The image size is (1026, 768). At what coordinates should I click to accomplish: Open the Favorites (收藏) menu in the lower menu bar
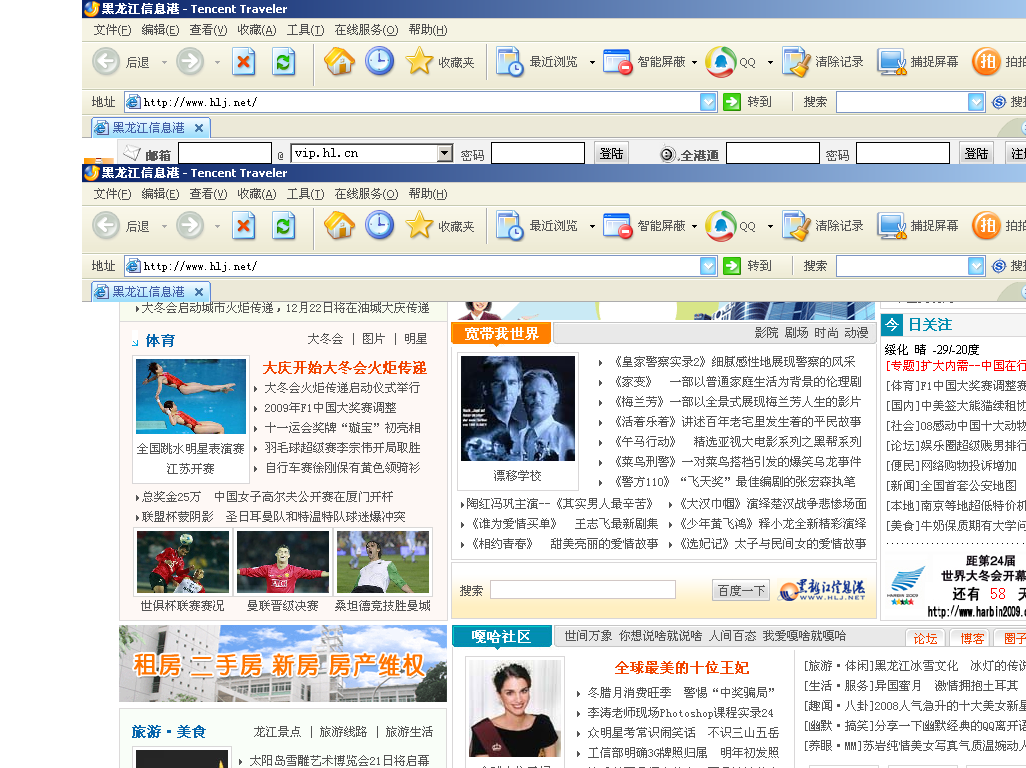pyautogui.click(x=257, y=194)
